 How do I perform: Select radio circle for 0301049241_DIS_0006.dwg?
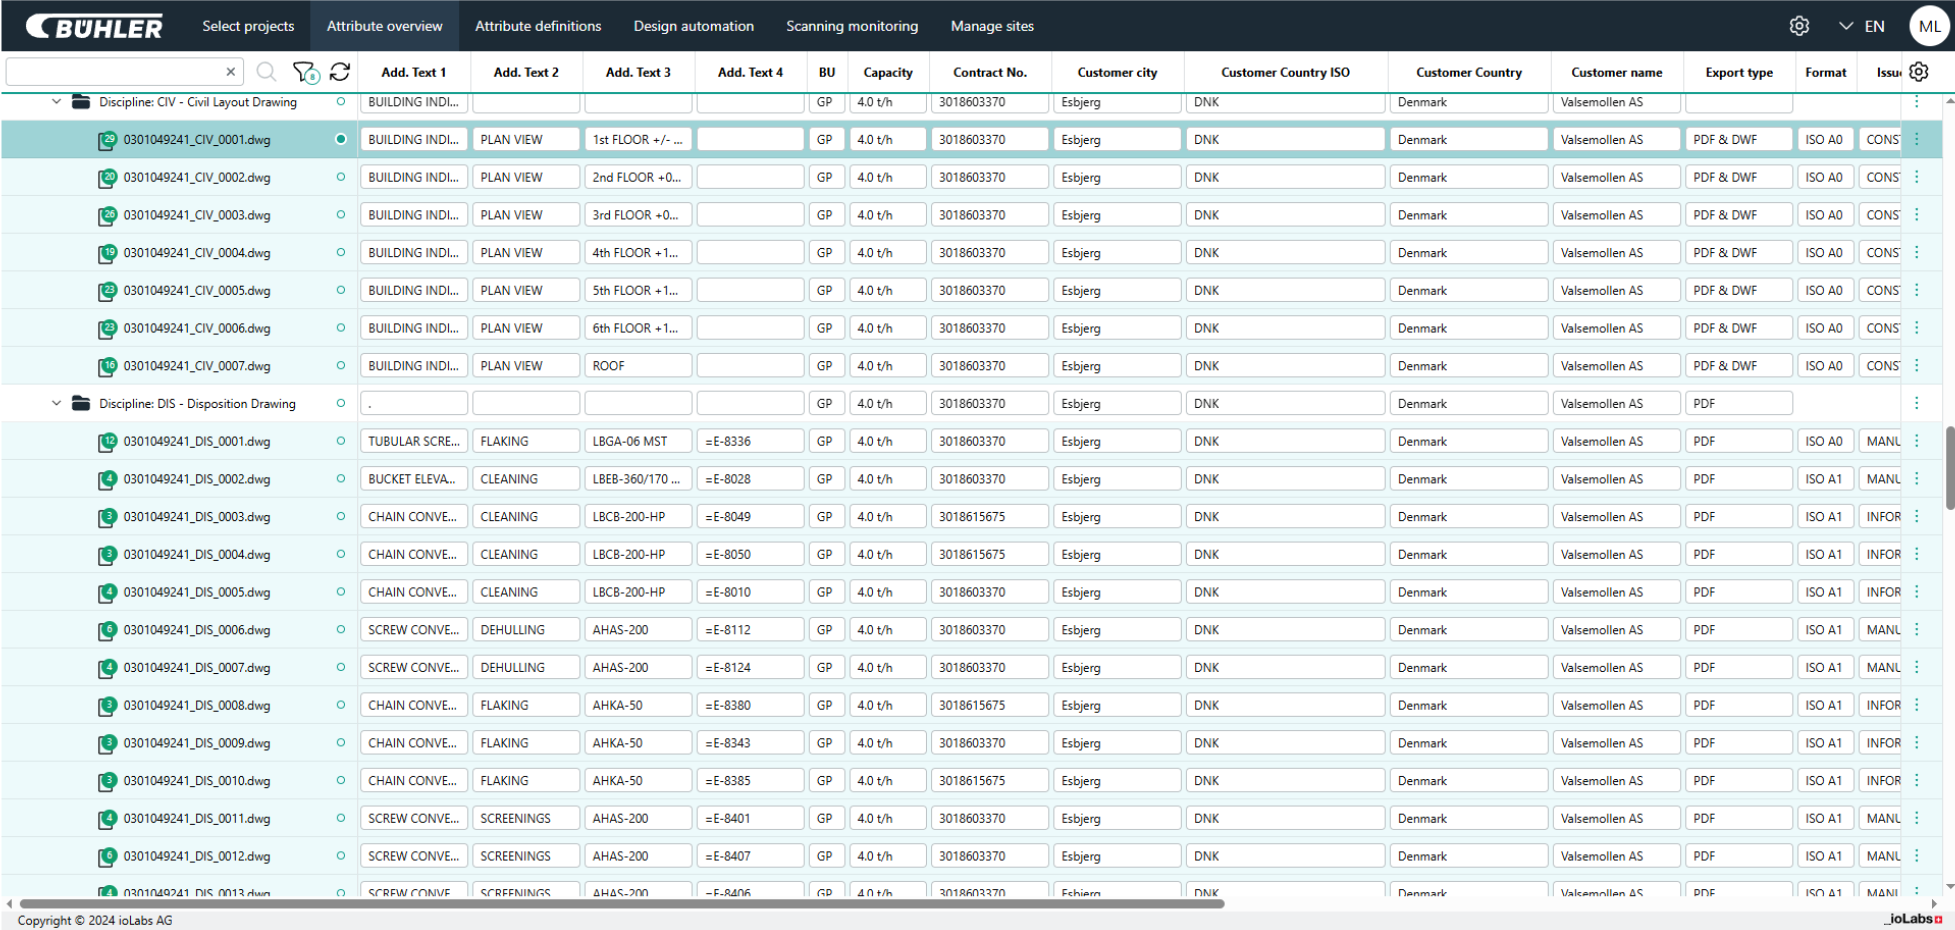(x=341, y=630)
